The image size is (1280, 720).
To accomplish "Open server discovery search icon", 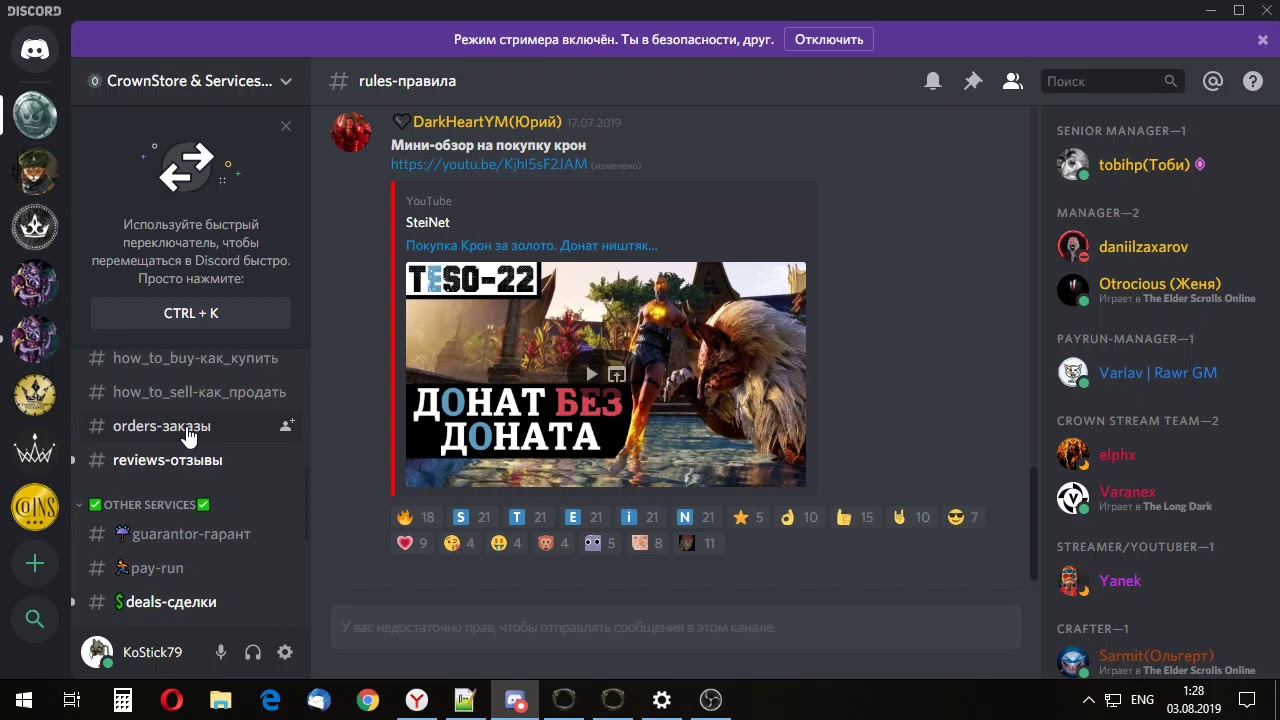I will click(x=35, y=619).
